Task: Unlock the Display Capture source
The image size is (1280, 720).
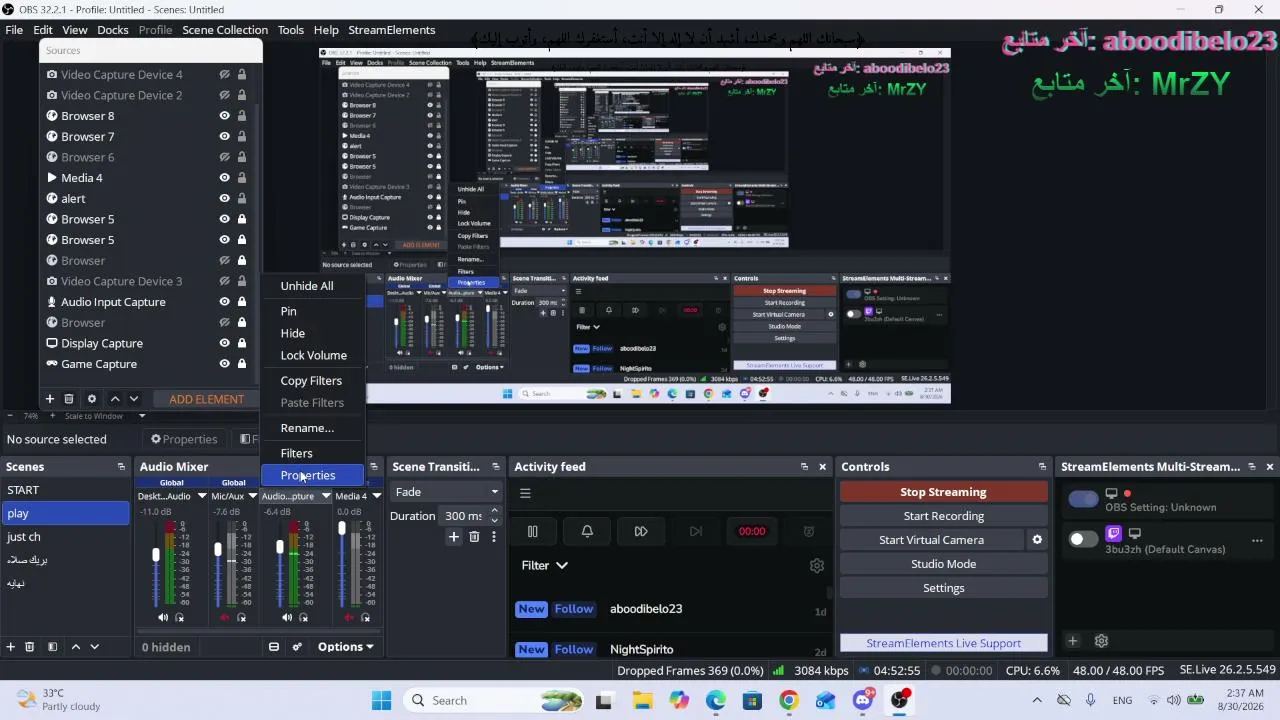Action: [x=241, y=343]
